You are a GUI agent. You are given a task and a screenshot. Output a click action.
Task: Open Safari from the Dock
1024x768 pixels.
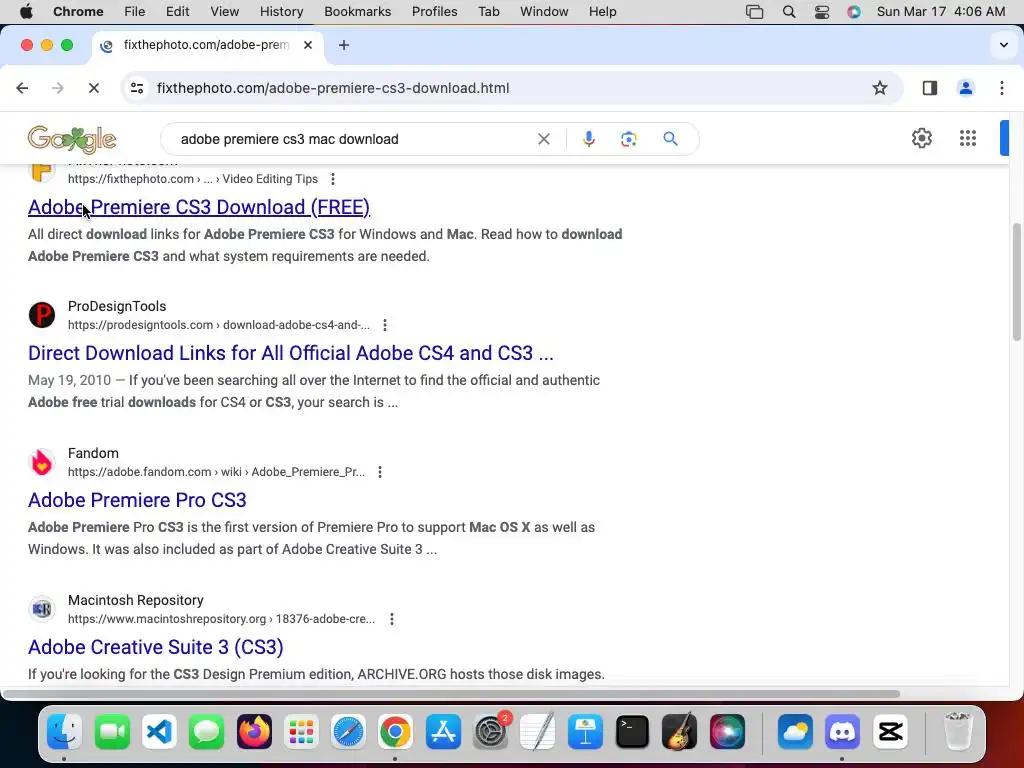348,731
